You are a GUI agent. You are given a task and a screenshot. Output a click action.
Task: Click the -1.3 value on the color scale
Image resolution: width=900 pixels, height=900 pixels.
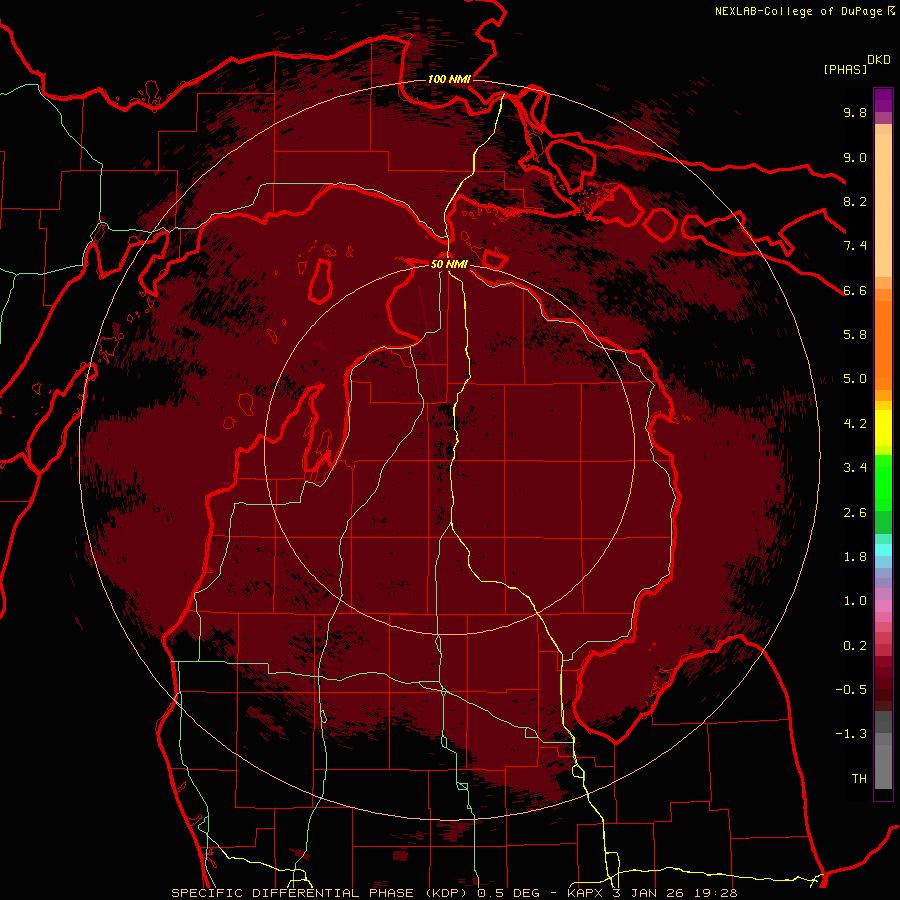tap(851, 734)
